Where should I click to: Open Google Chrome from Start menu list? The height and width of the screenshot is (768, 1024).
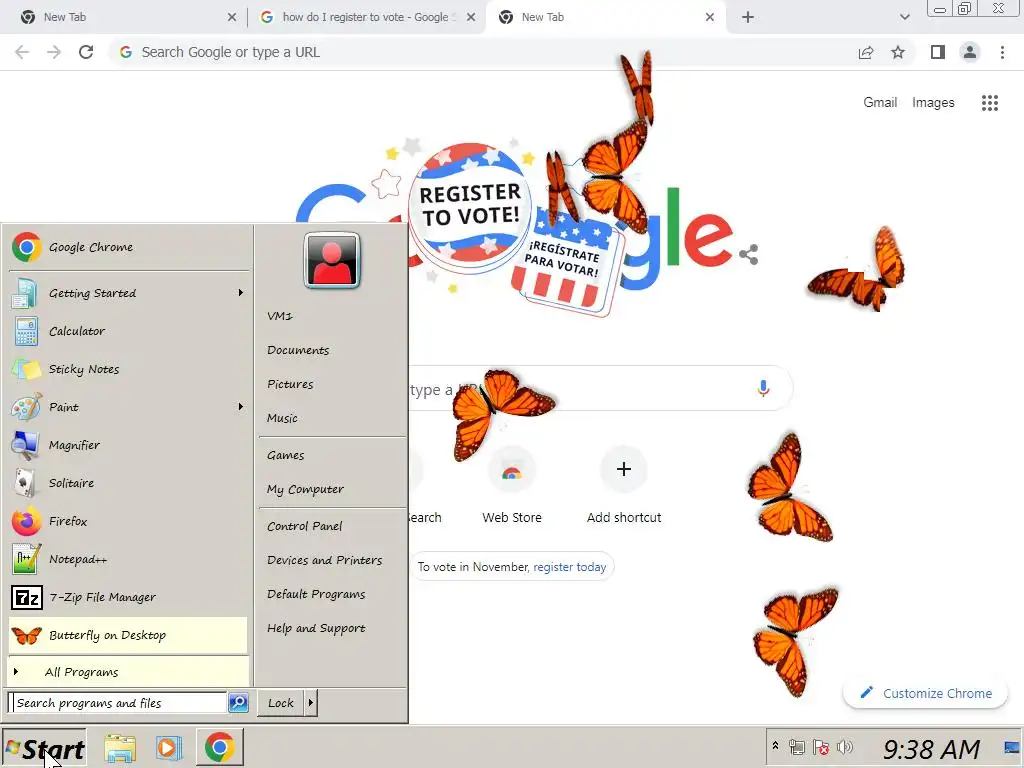(x=129, y=248)
